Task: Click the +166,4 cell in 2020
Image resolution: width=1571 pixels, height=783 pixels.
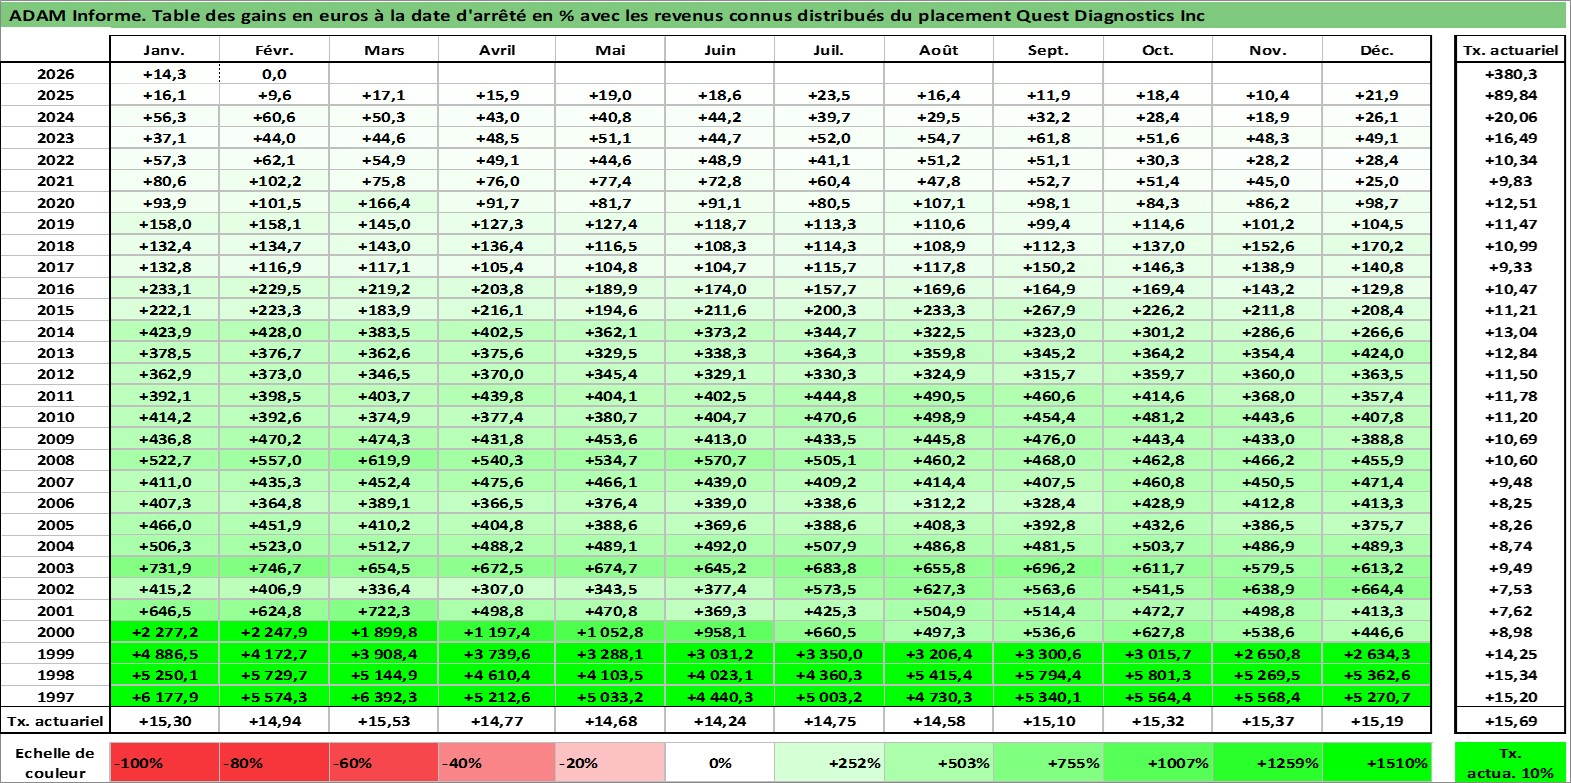Action: click(x=384, y=203)
